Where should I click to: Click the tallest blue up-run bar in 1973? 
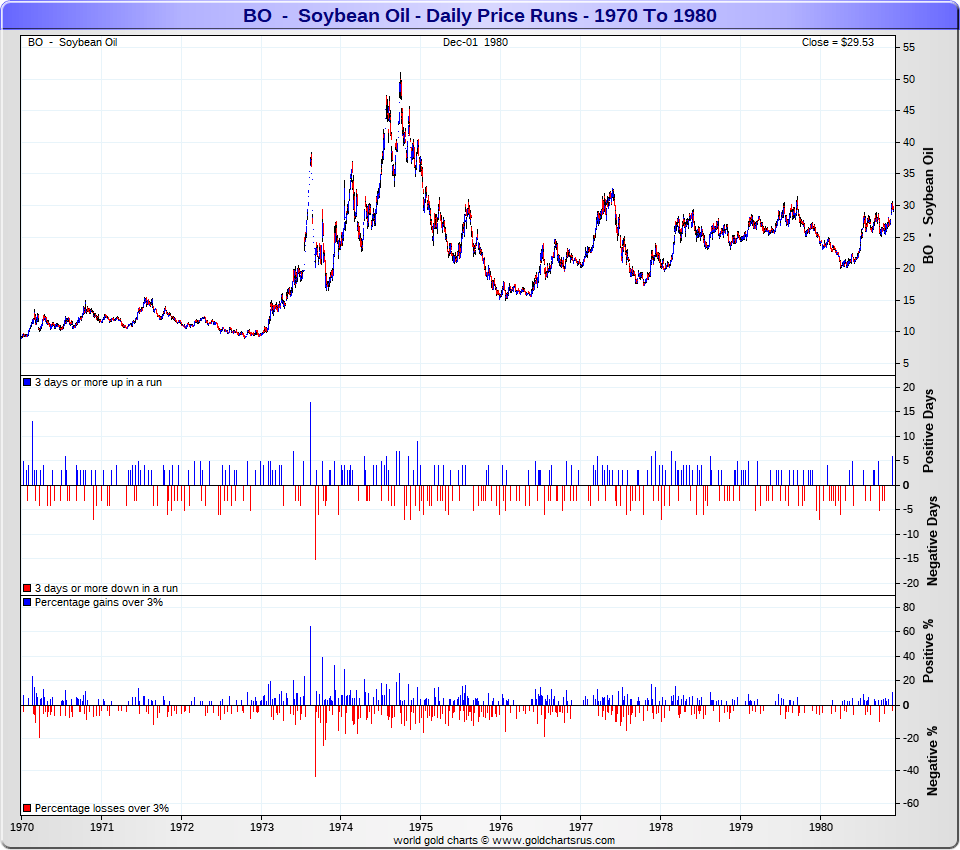pos(310,443)
